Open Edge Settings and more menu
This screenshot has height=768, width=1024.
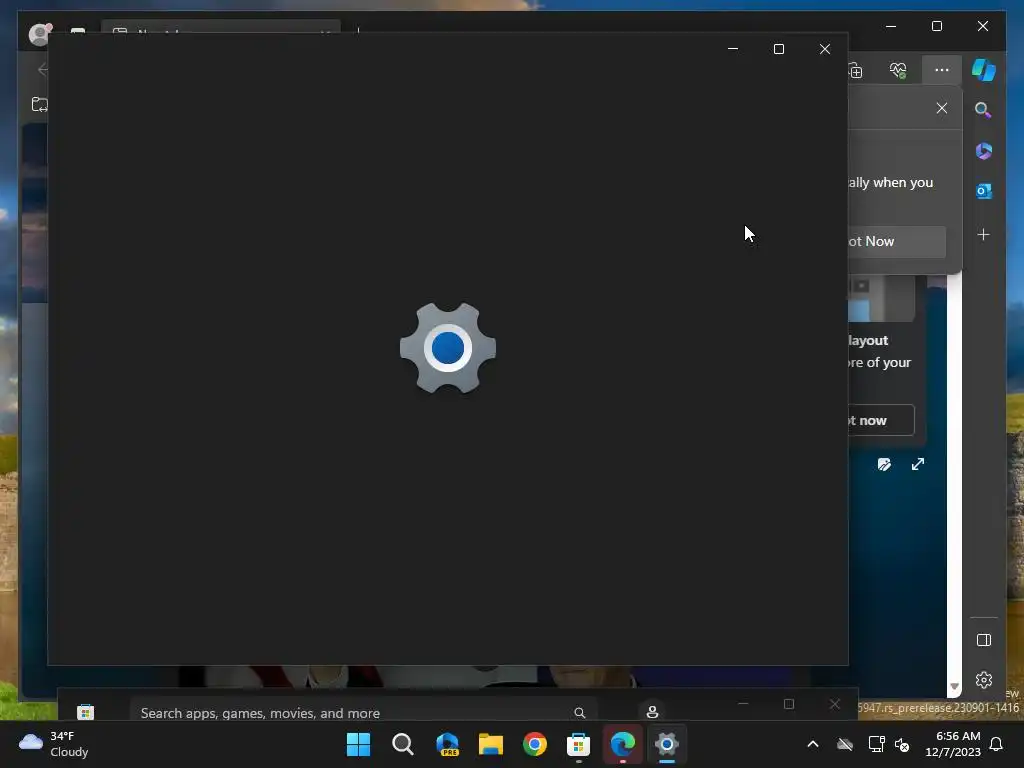pos(941,70)
